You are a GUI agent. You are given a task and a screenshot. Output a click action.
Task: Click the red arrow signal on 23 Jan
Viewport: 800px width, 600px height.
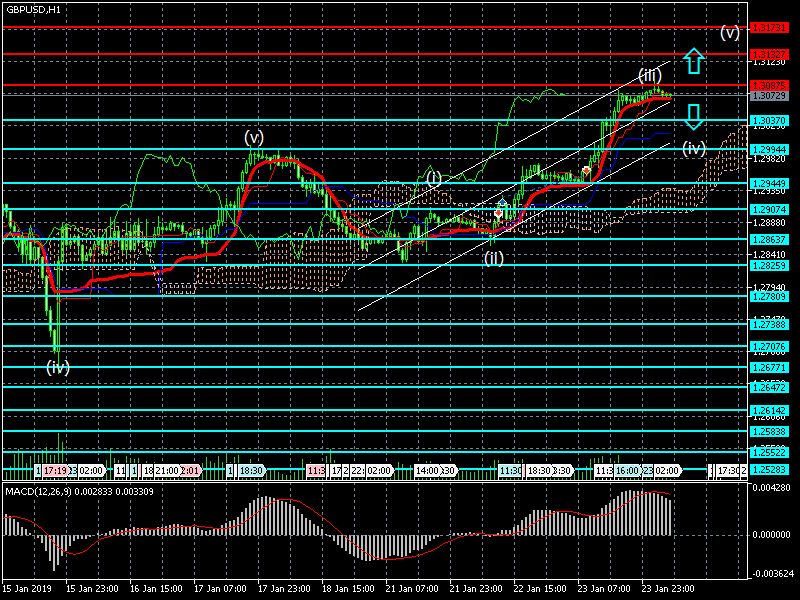click(x=585, y=171)
